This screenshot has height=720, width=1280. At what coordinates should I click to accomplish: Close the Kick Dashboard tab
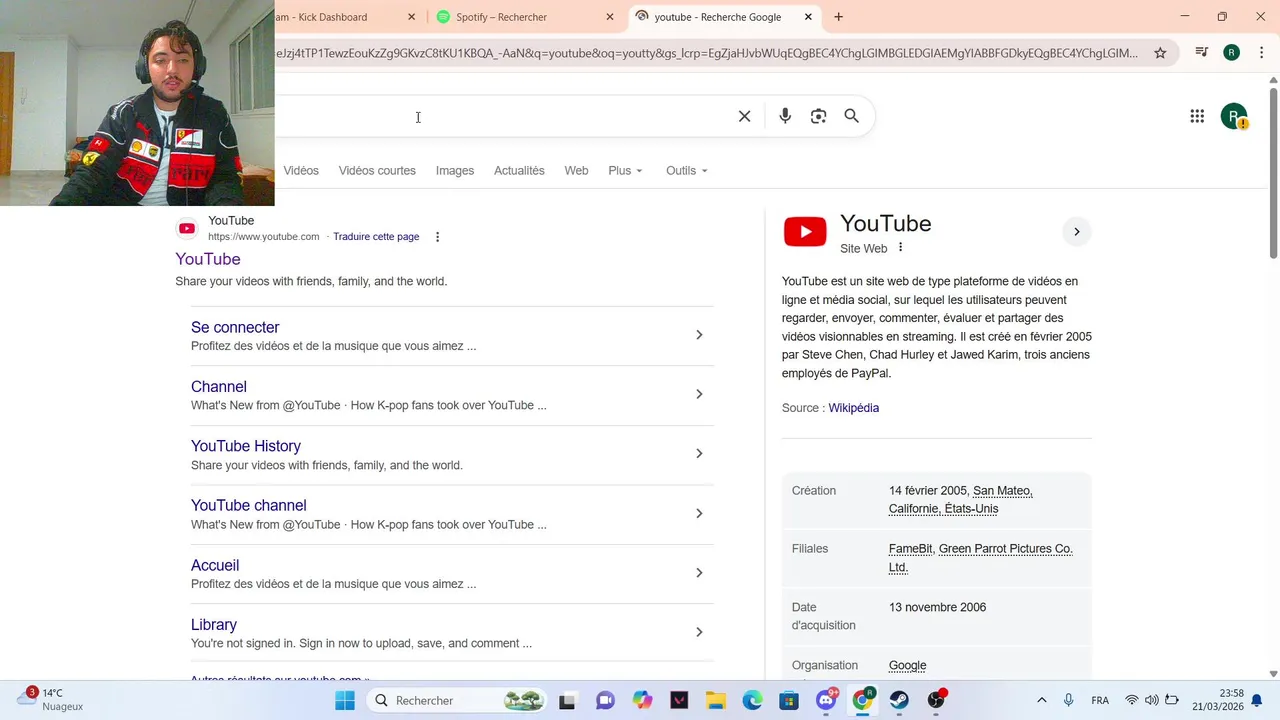(411, 17)
